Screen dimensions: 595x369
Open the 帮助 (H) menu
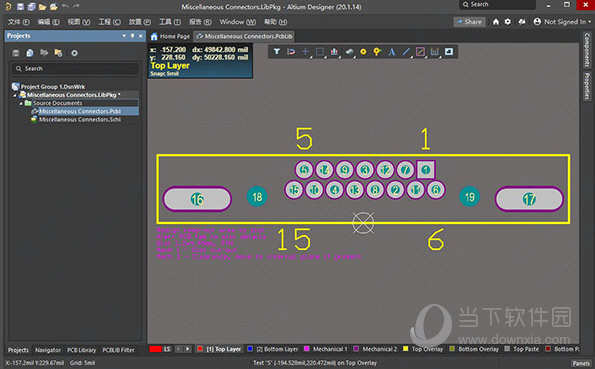[275, 22]
